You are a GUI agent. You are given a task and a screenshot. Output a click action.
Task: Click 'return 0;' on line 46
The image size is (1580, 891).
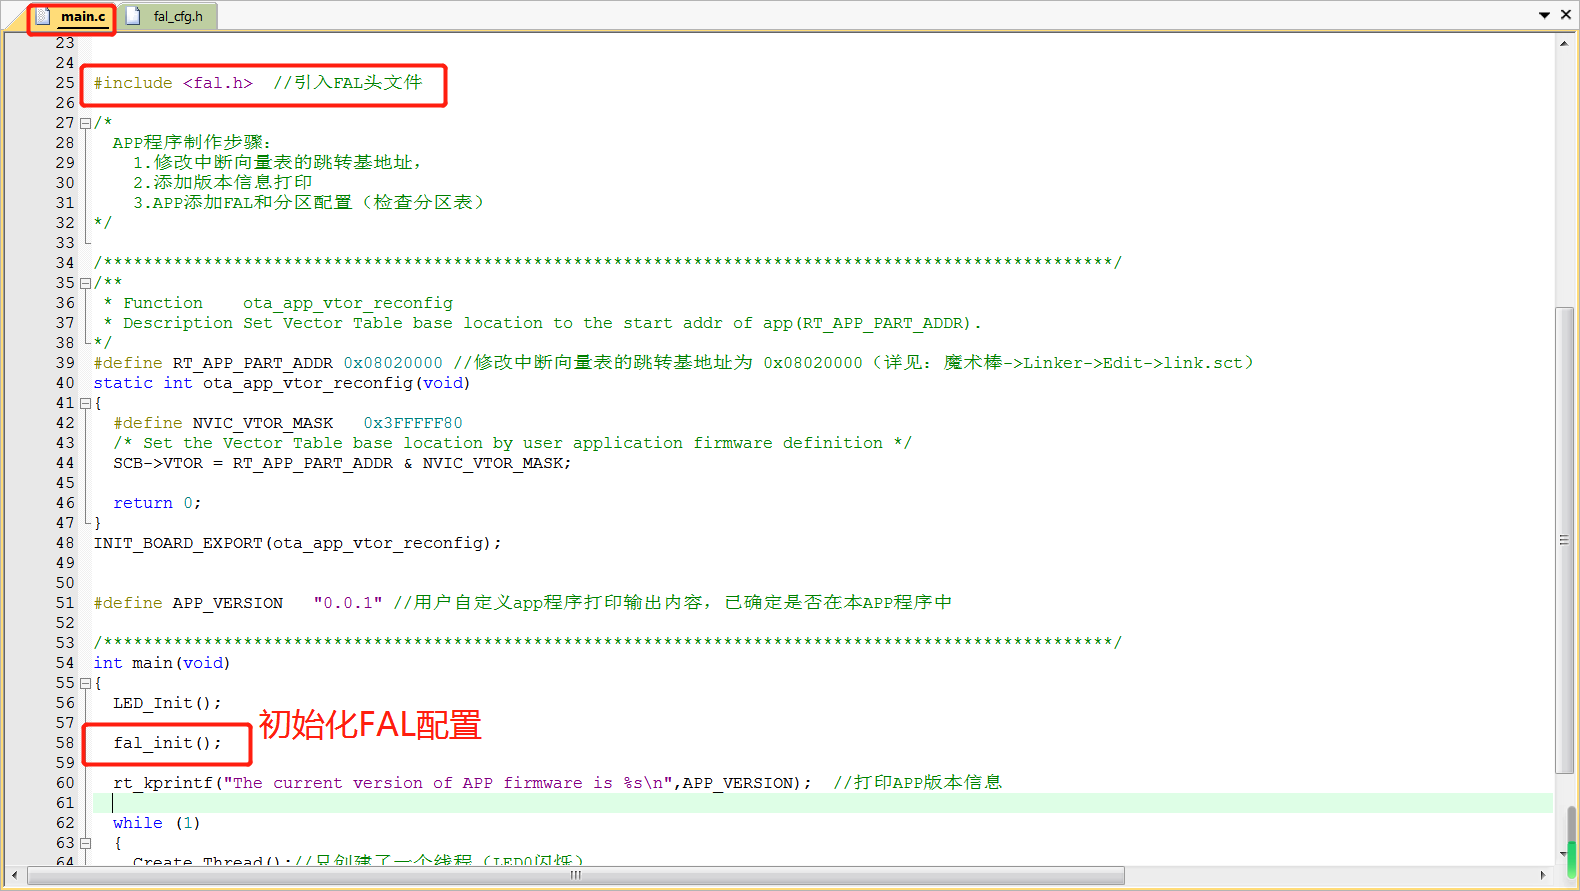(x=157, y=503)
